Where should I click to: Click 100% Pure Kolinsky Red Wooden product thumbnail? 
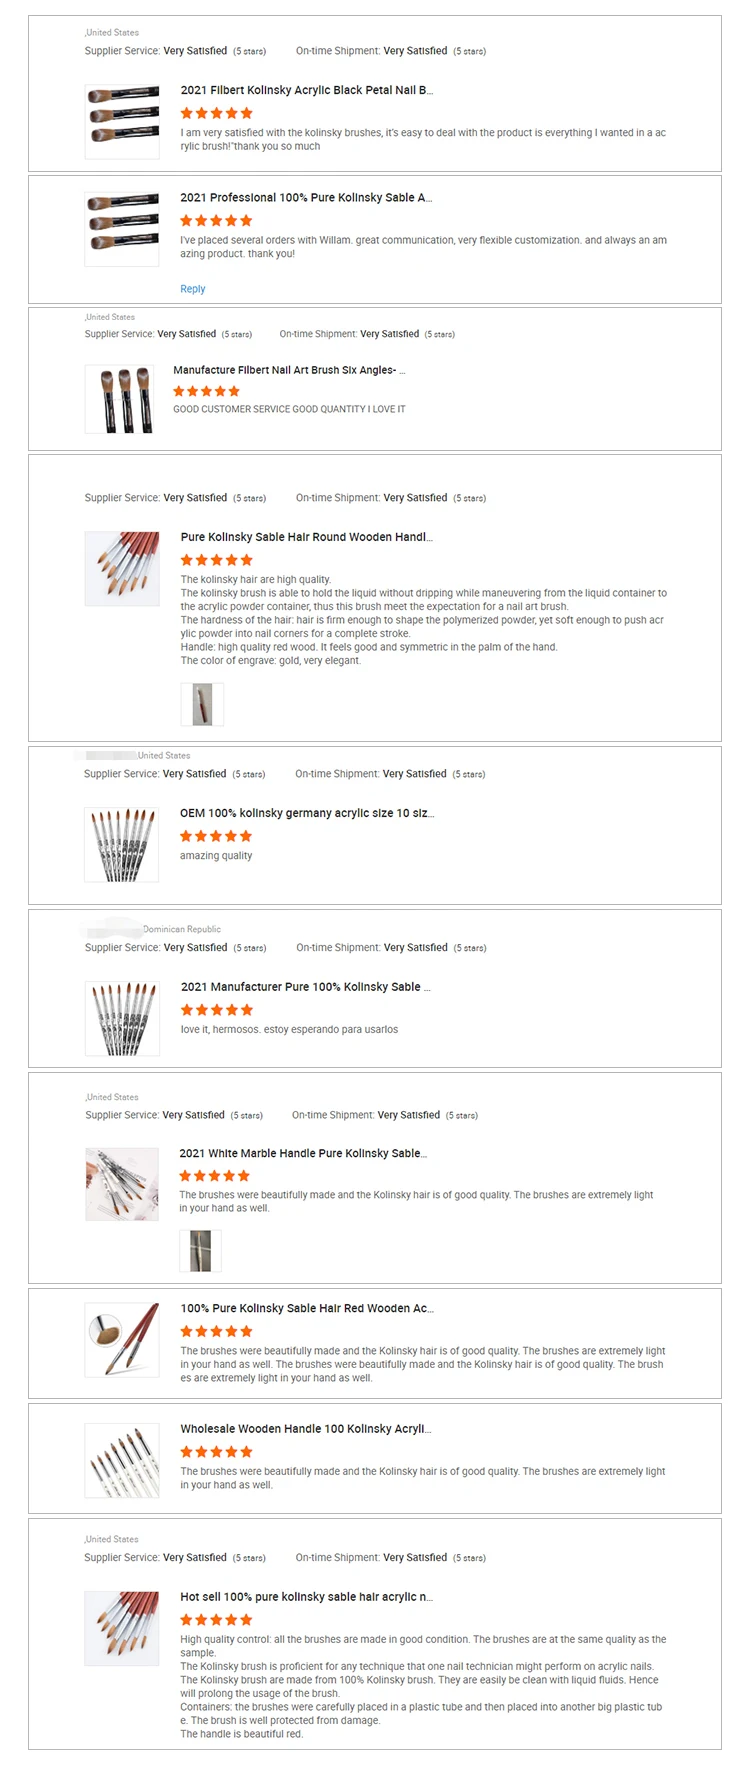[122, 1339]
